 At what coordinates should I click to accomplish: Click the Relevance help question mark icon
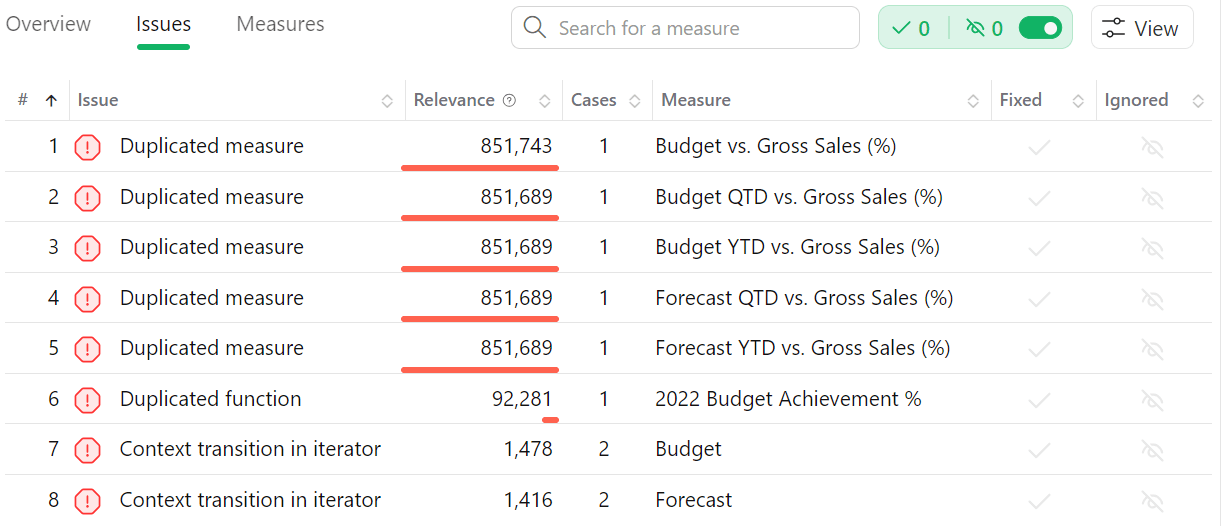[x=509, y=100]
